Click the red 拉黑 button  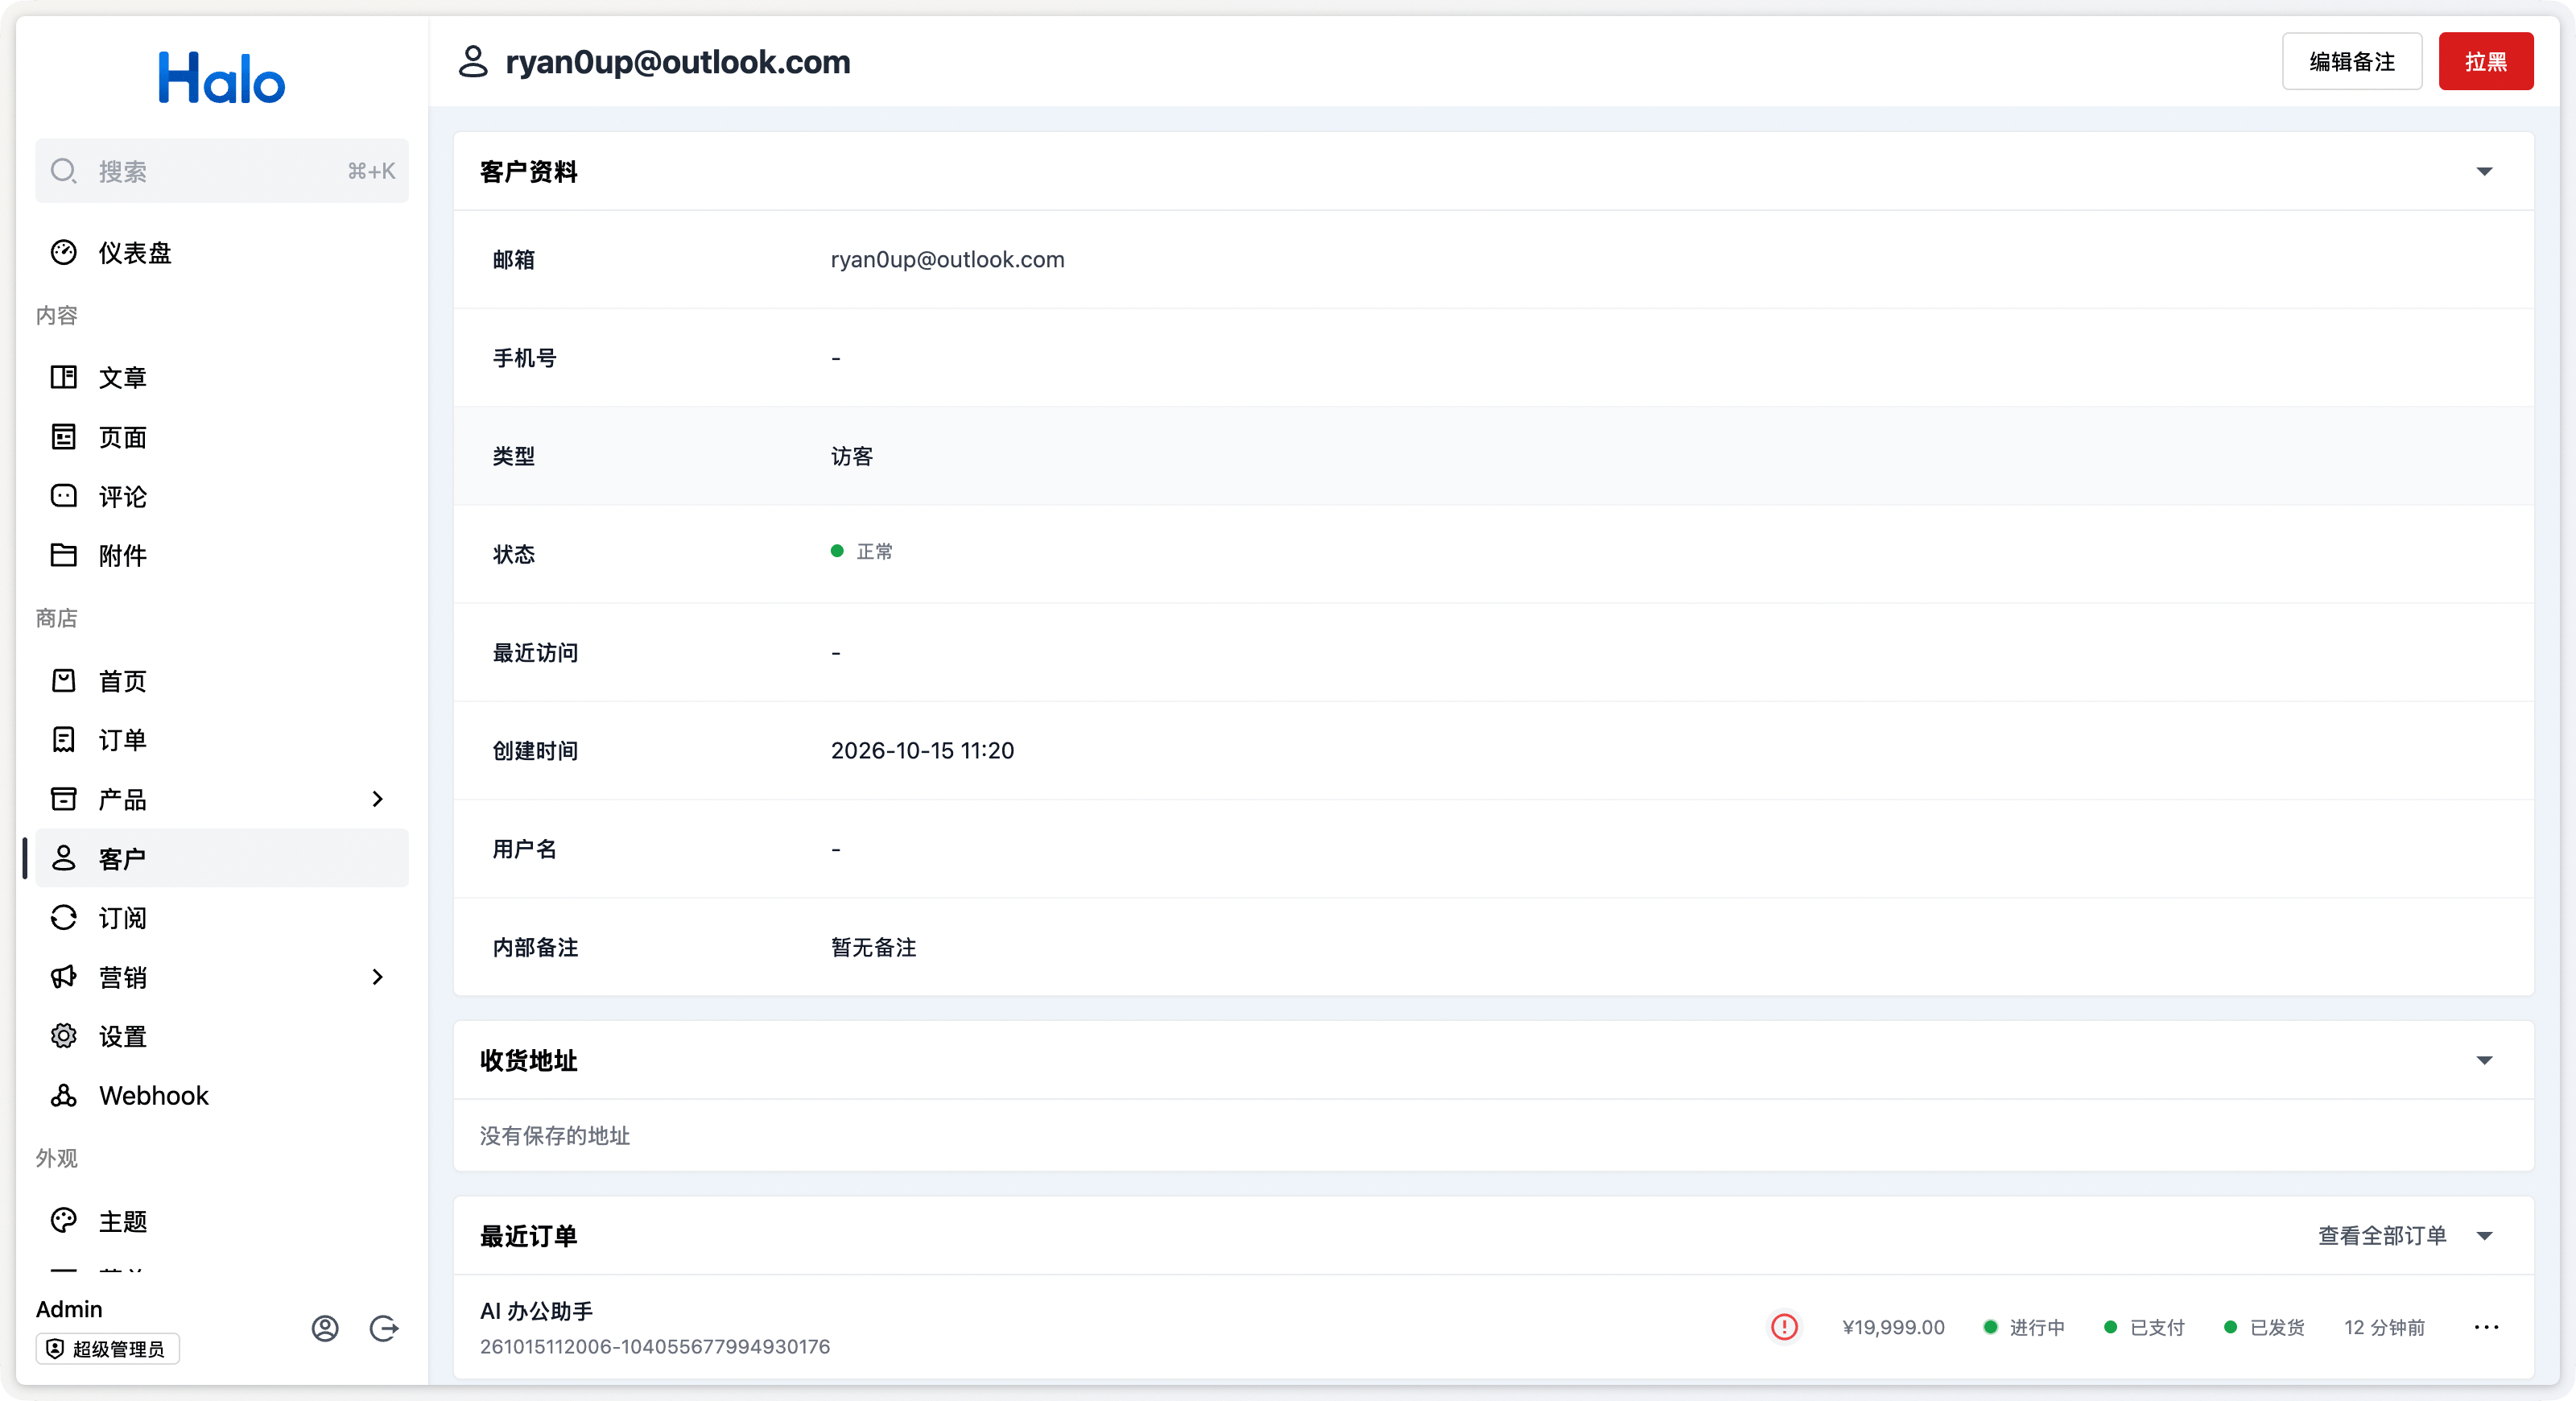point(2486,61)
